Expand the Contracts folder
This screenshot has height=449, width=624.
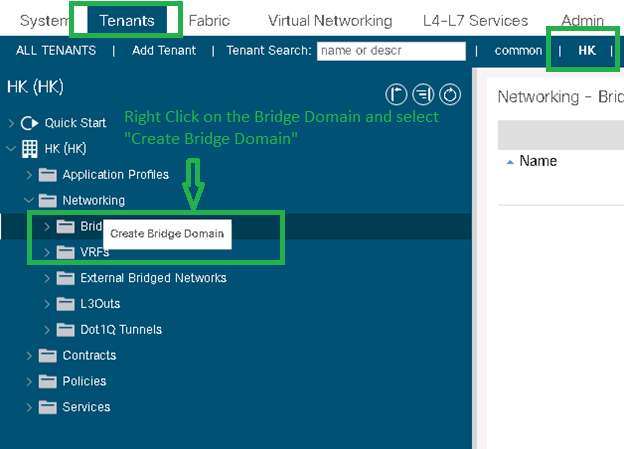click(29, 356)
